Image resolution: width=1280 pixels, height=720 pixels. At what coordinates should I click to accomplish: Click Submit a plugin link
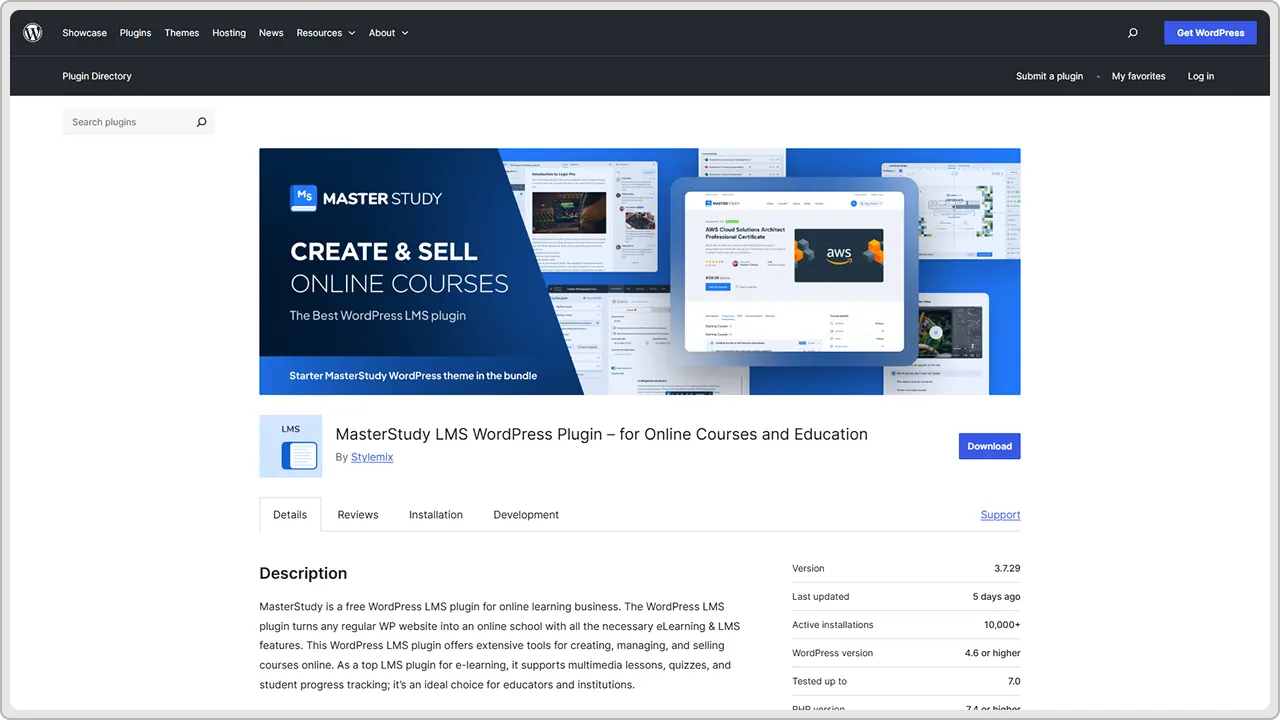click(x=1049, y=76)
